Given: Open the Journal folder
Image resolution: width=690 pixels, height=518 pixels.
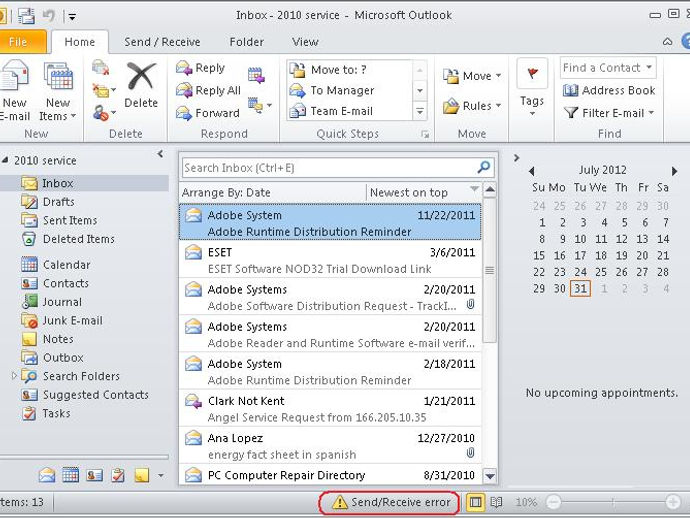Looking at the screenshot, I should click(x=62, y=302).
